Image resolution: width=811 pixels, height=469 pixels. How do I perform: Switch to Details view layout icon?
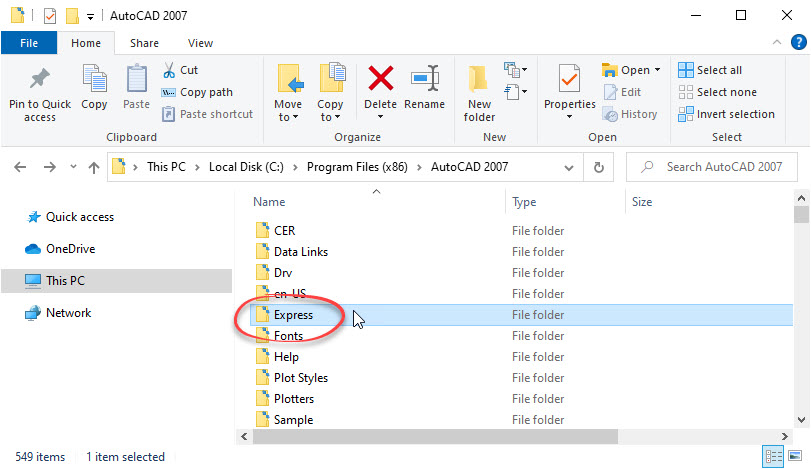[x=774, y=456]
